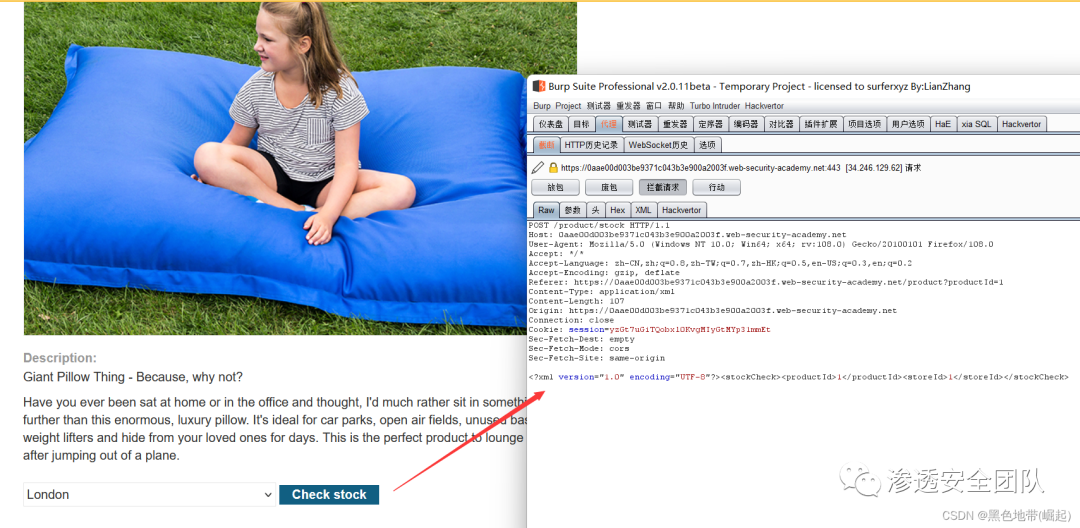This screenshot has height=528, width=1080.
Task: Click the Description heading on product page
Action: (60, 358)
